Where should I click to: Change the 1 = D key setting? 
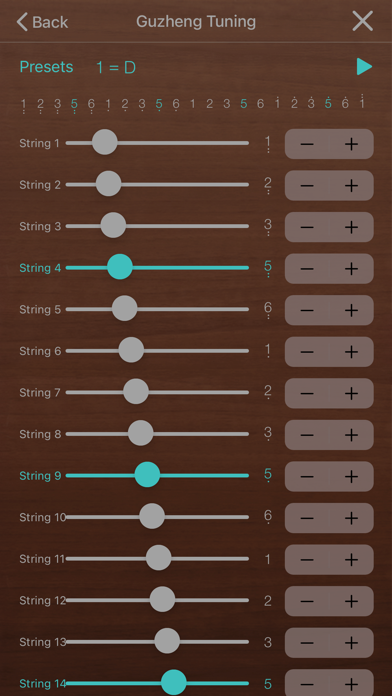tap(116, 67)
